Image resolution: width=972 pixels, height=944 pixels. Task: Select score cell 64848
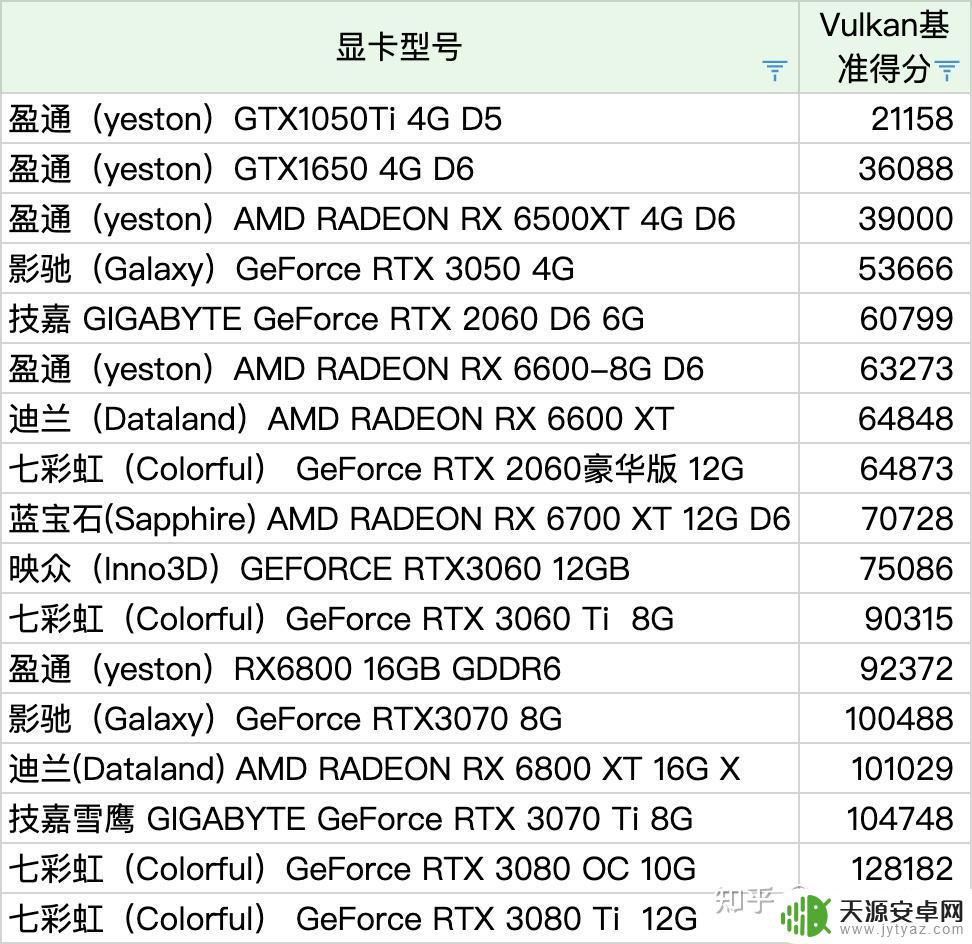coord(885,418)
